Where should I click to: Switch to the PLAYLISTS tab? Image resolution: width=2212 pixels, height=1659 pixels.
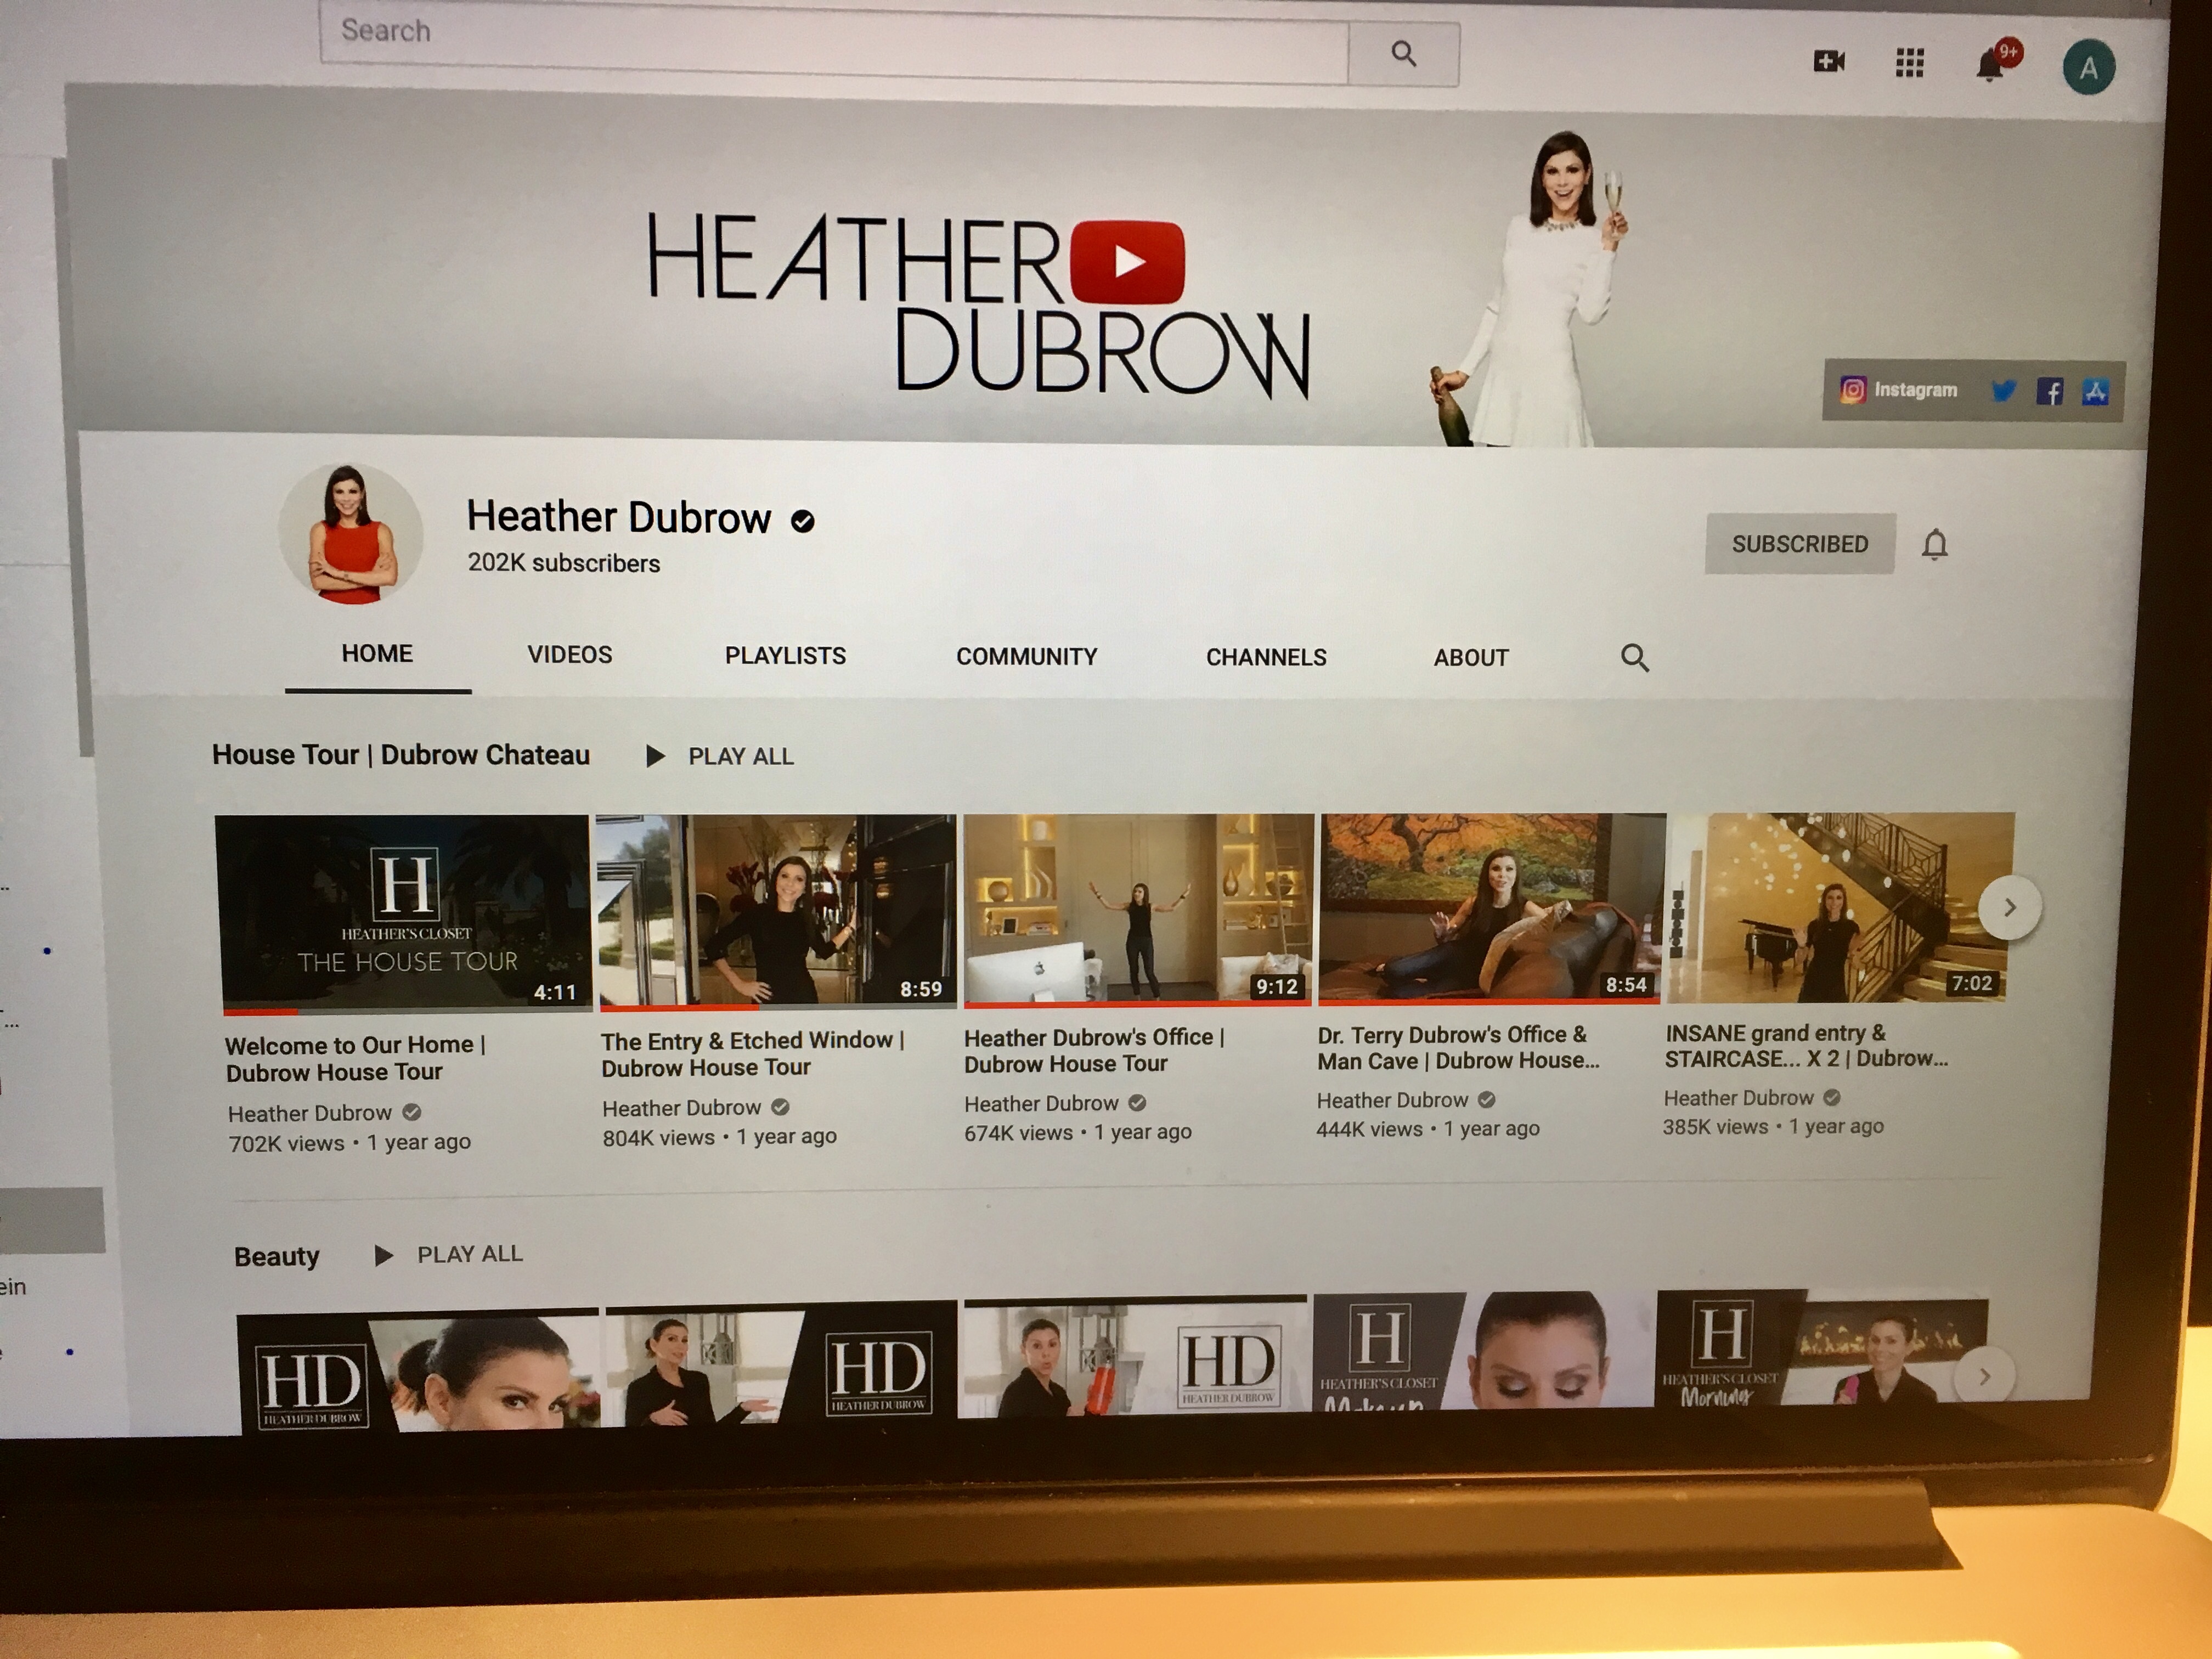click(785, 656)
